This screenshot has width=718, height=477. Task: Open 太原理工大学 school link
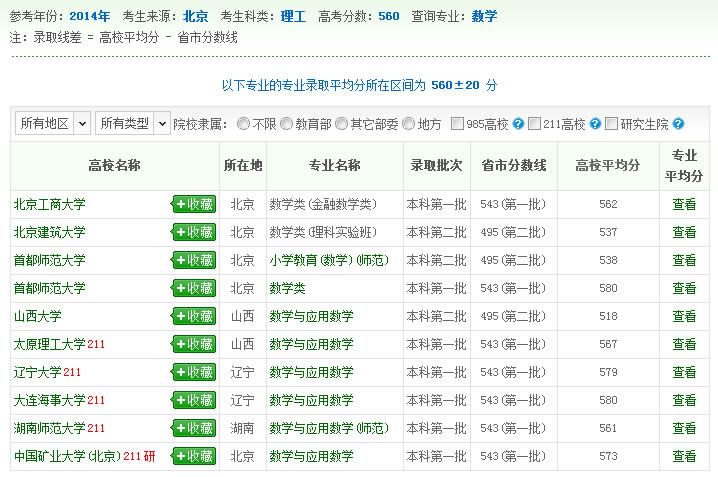tap(49, 344)
